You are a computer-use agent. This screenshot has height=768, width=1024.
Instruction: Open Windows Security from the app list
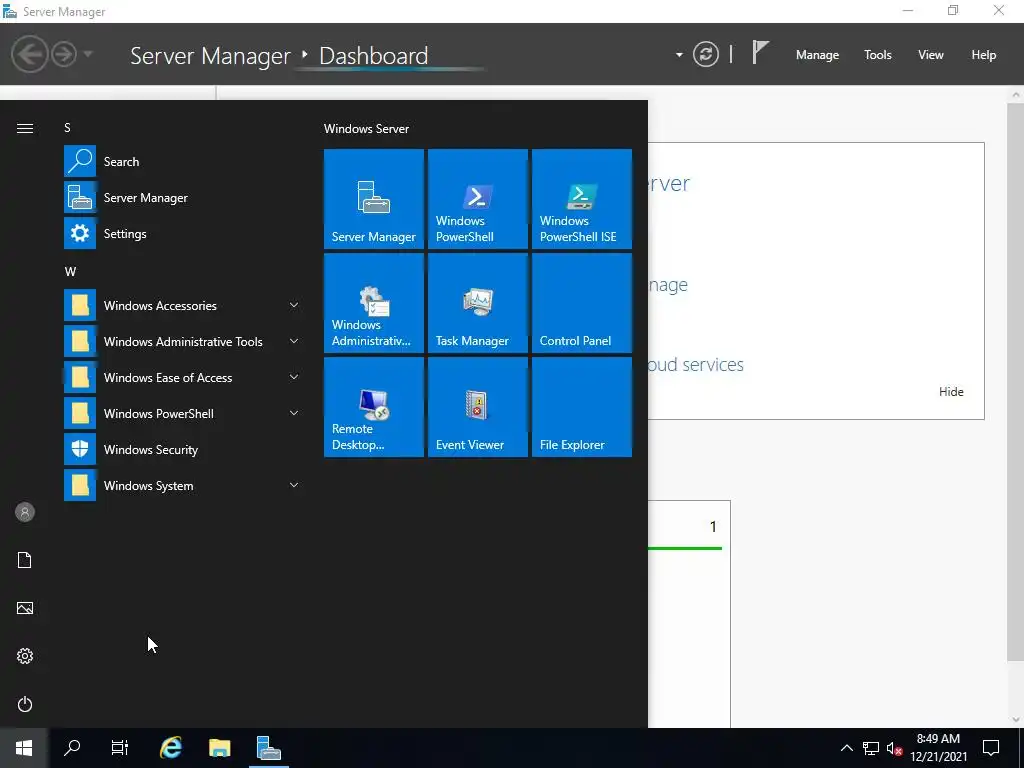183,449
